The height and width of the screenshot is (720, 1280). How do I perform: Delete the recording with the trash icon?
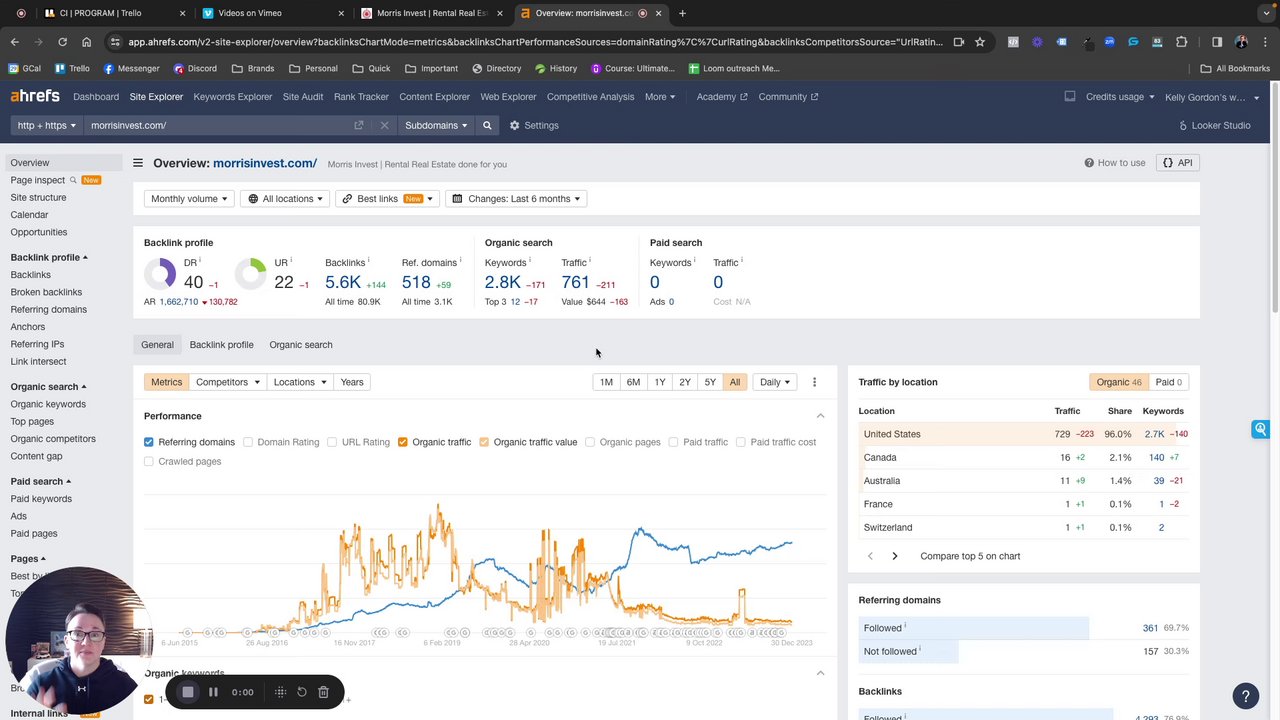click(323, 692)
